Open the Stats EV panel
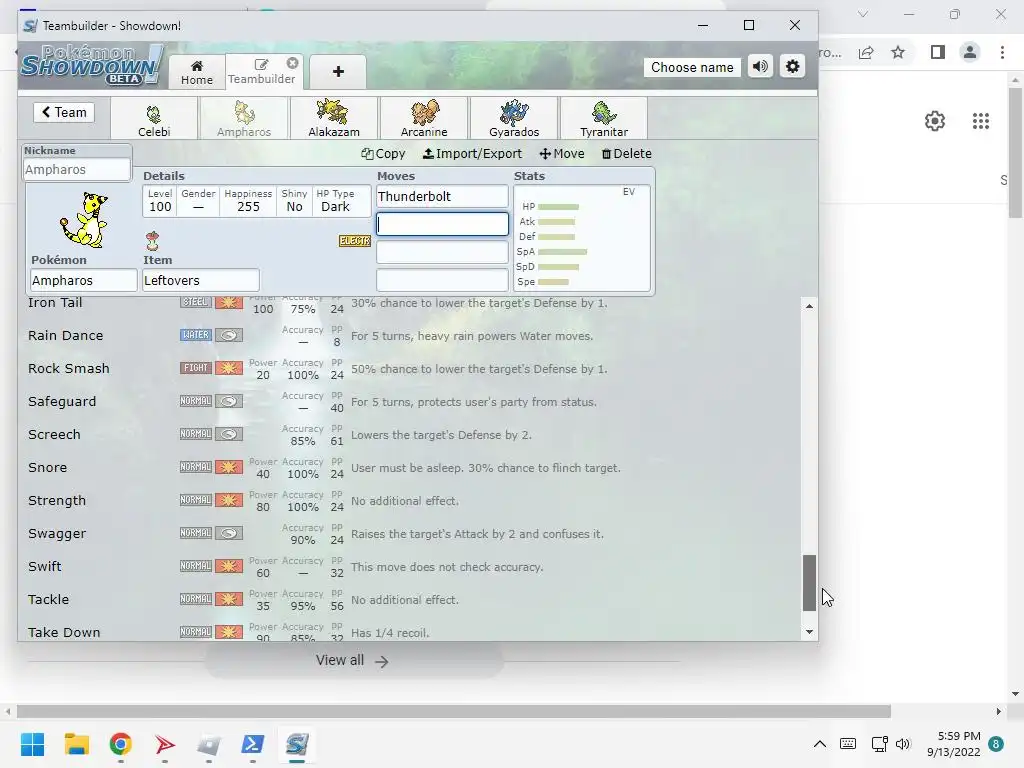This screenshot has width=1024, height=768. pyautogui.click(x=582, y=238)
